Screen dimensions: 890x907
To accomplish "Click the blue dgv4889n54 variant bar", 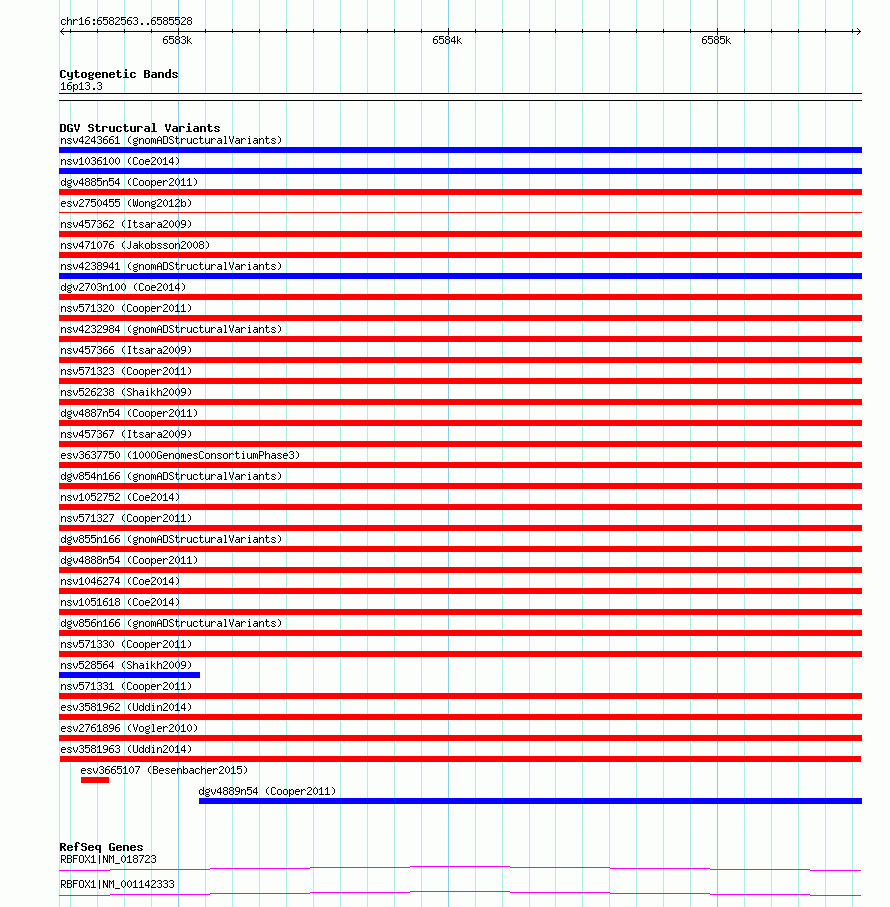I will 530,801.
